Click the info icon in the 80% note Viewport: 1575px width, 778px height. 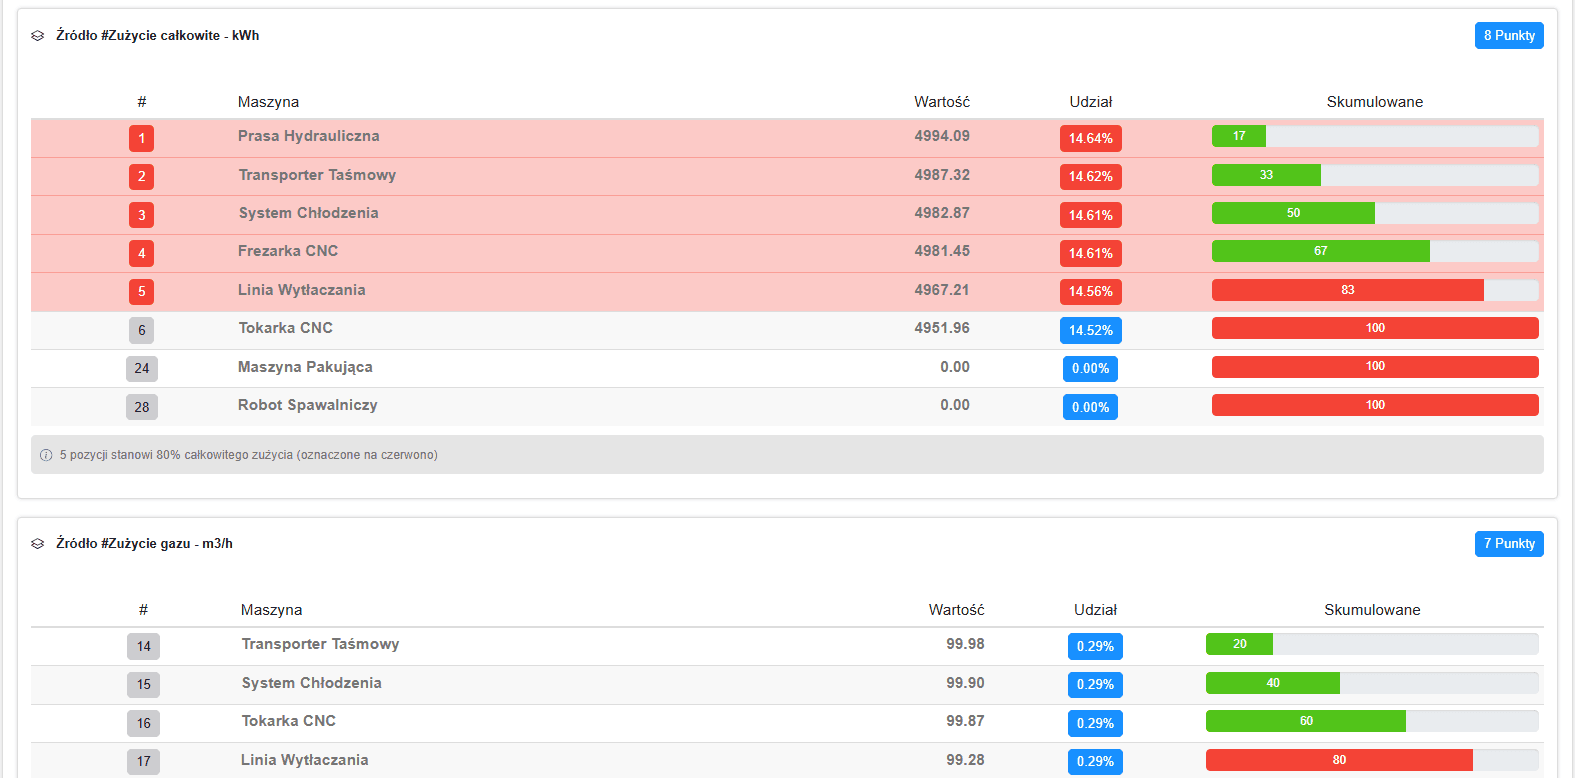pyautogui.click(x=46, y=455)
